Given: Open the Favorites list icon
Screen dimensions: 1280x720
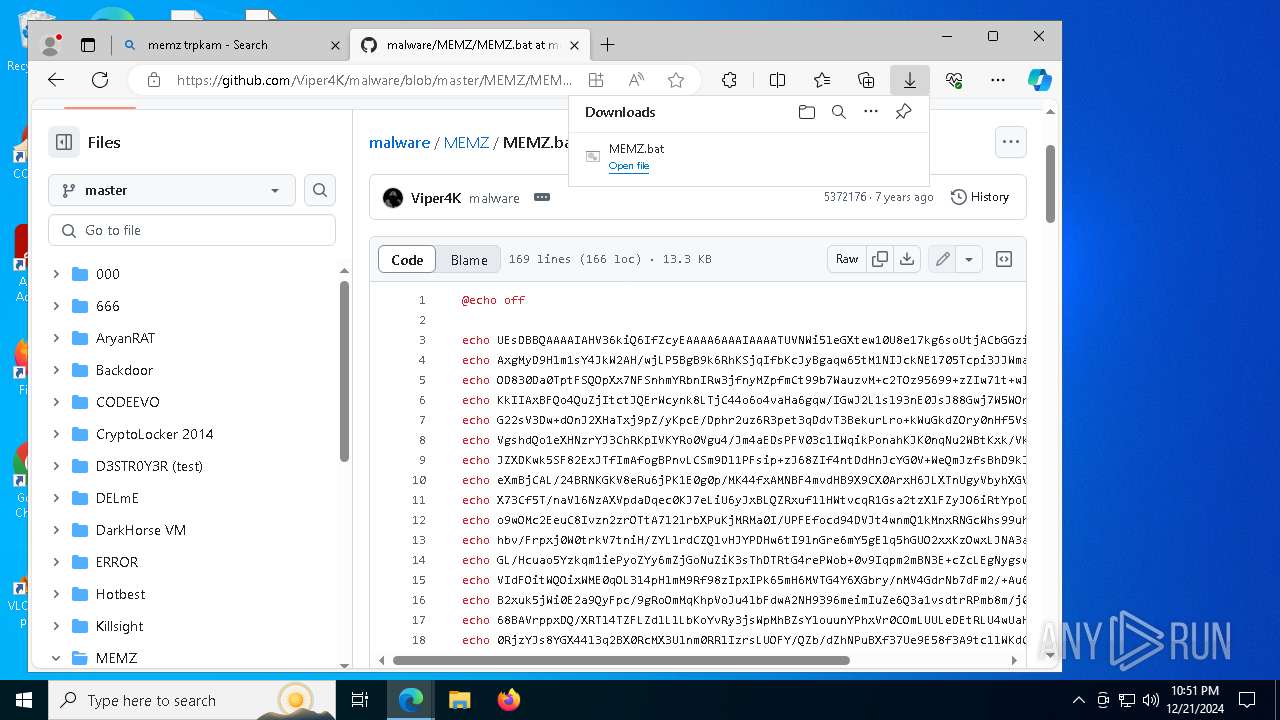Looking at the screenshot, I should (x=821, y=80).
